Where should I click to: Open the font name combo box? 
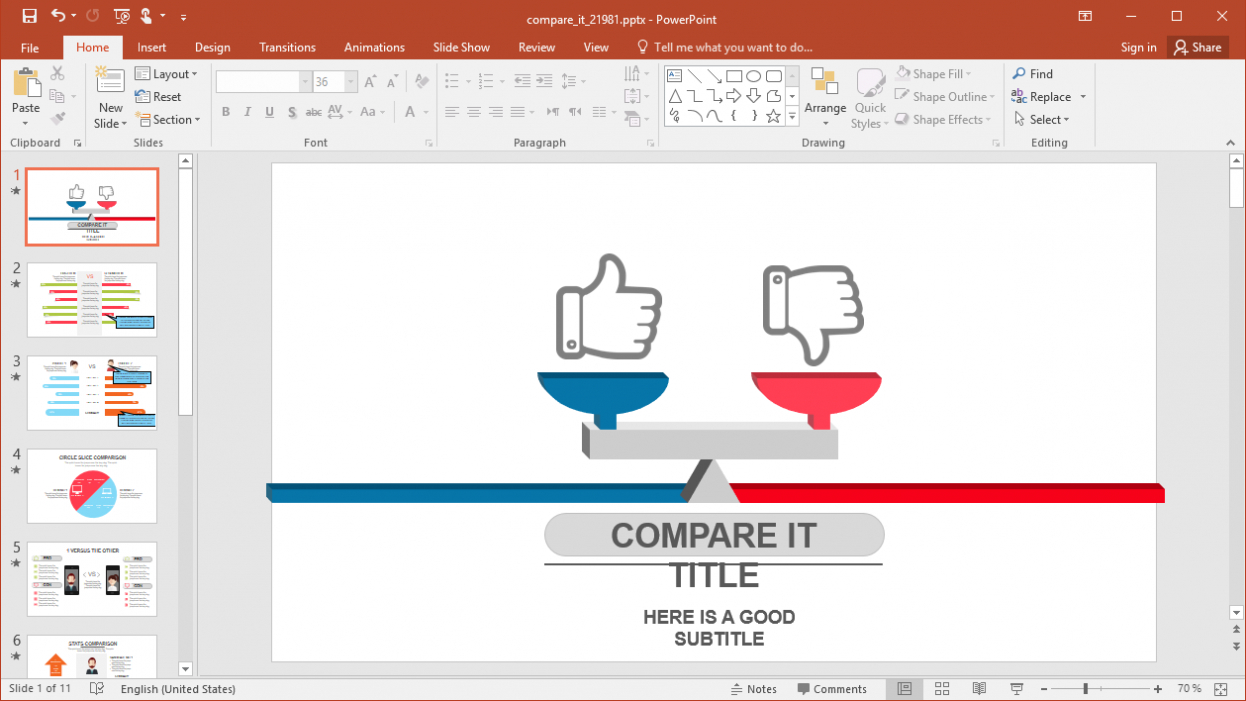pos(263,82)
